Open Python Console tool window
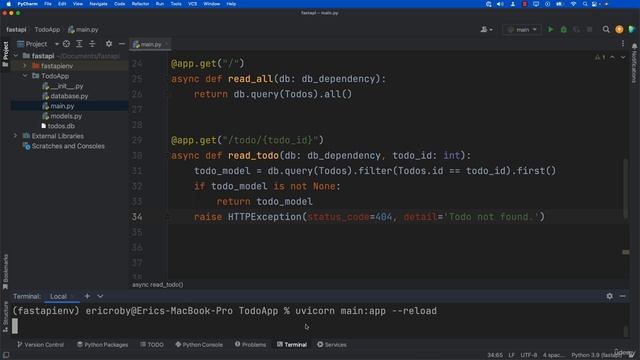Viewport: 640px width, 360px height. (199, 344)
